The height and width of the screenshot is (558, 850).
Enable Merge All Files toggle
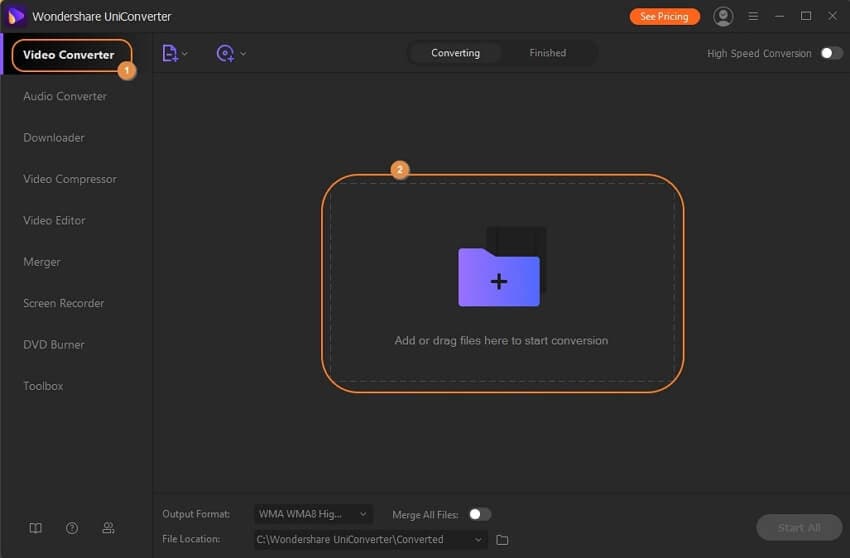click(480, 514)
